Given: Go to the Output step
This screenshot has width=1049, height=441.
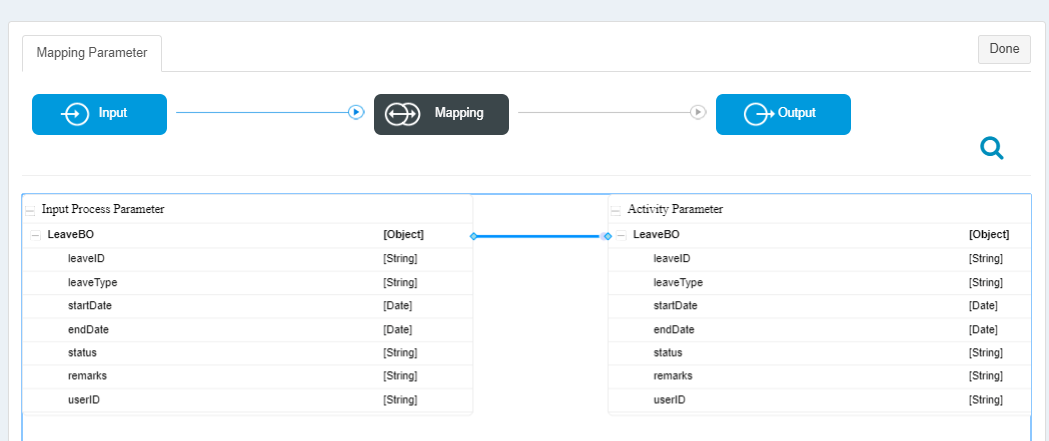Looking at the screenshot, I should tap(783, 114).
